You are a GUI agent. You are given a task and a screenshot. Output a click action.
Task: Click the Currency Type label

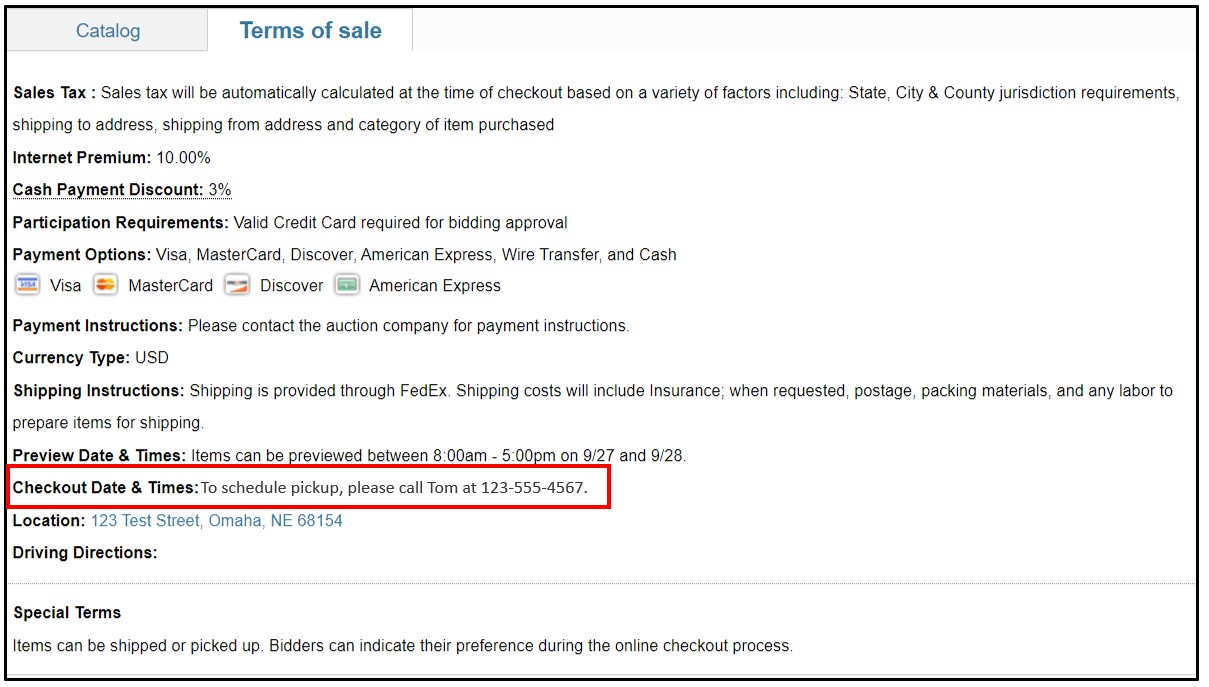71,357
